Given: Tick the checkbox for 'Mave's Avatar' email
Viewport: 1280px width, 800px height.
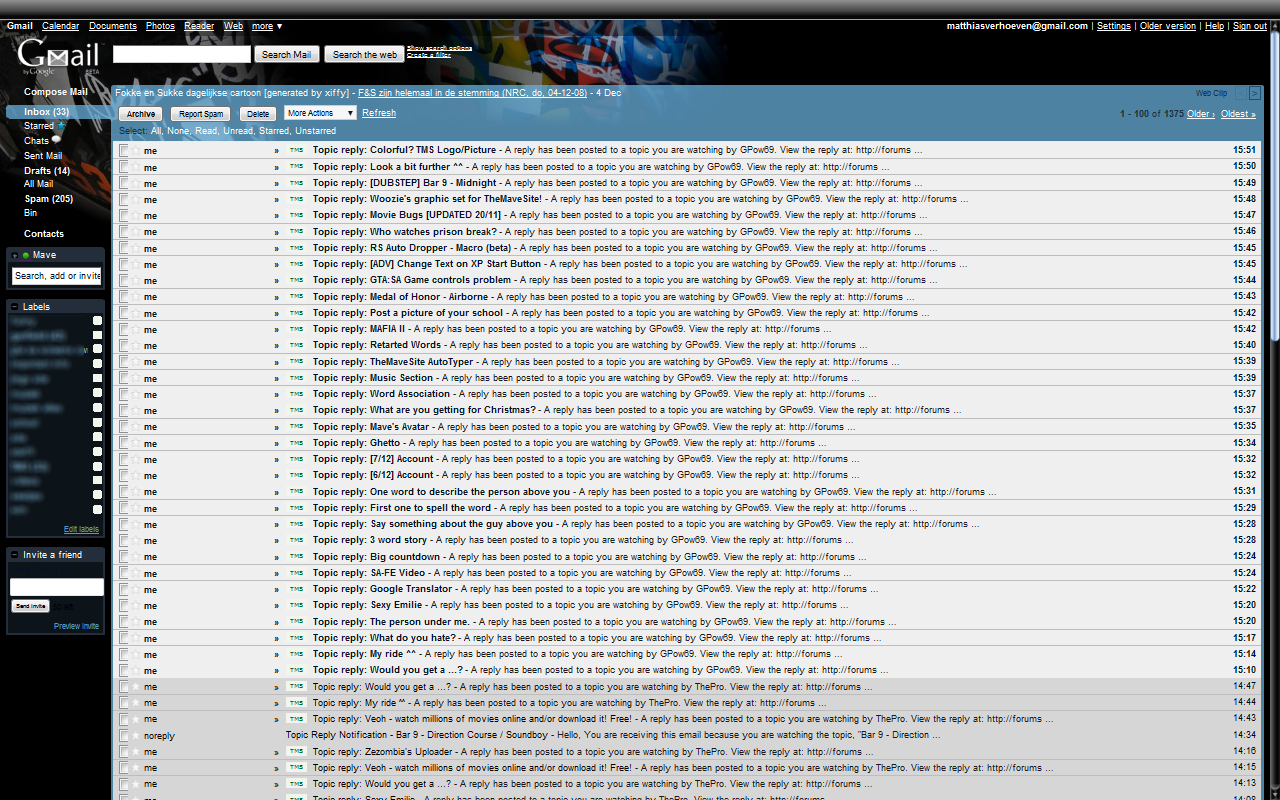Looking at the screenshot, I should 124,427.
